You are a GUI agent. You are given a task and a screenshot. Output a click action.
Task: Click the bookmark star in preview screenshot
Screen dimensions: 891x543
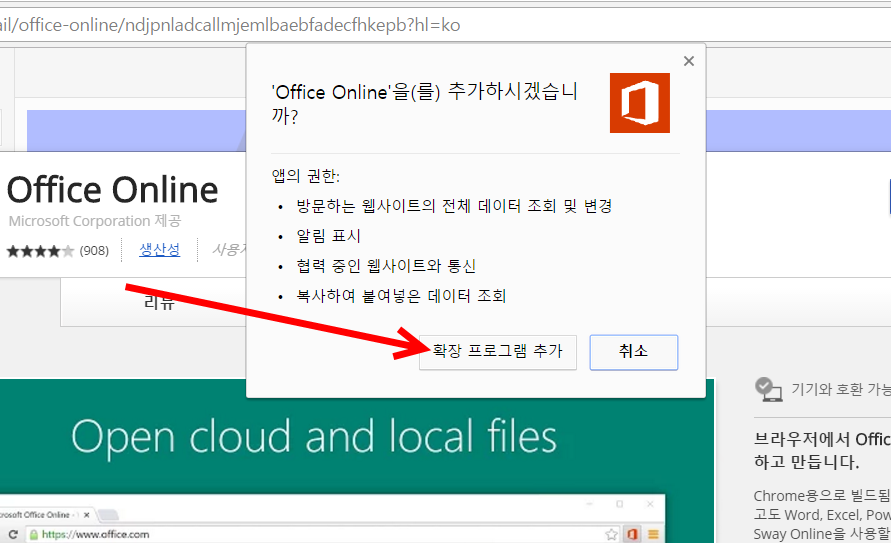point(611,534)
